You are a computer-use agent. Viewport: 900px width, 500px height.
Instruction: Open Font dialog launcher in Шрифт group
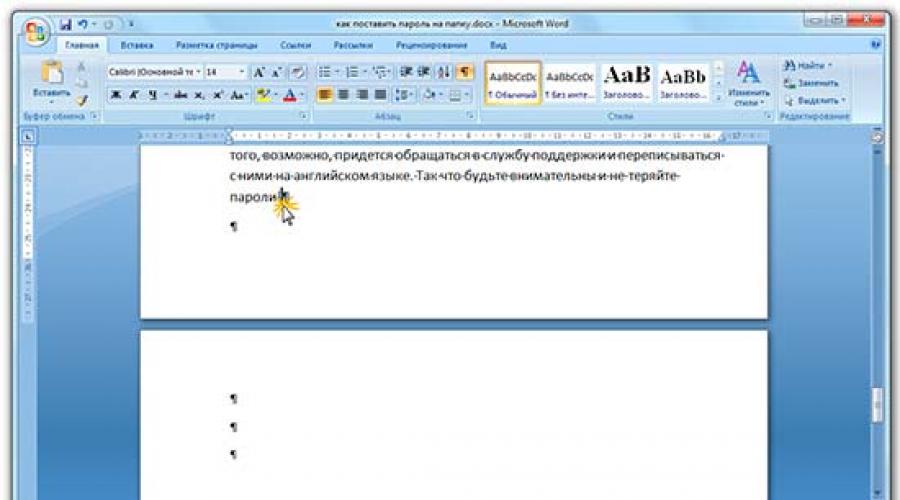[302, 117]
